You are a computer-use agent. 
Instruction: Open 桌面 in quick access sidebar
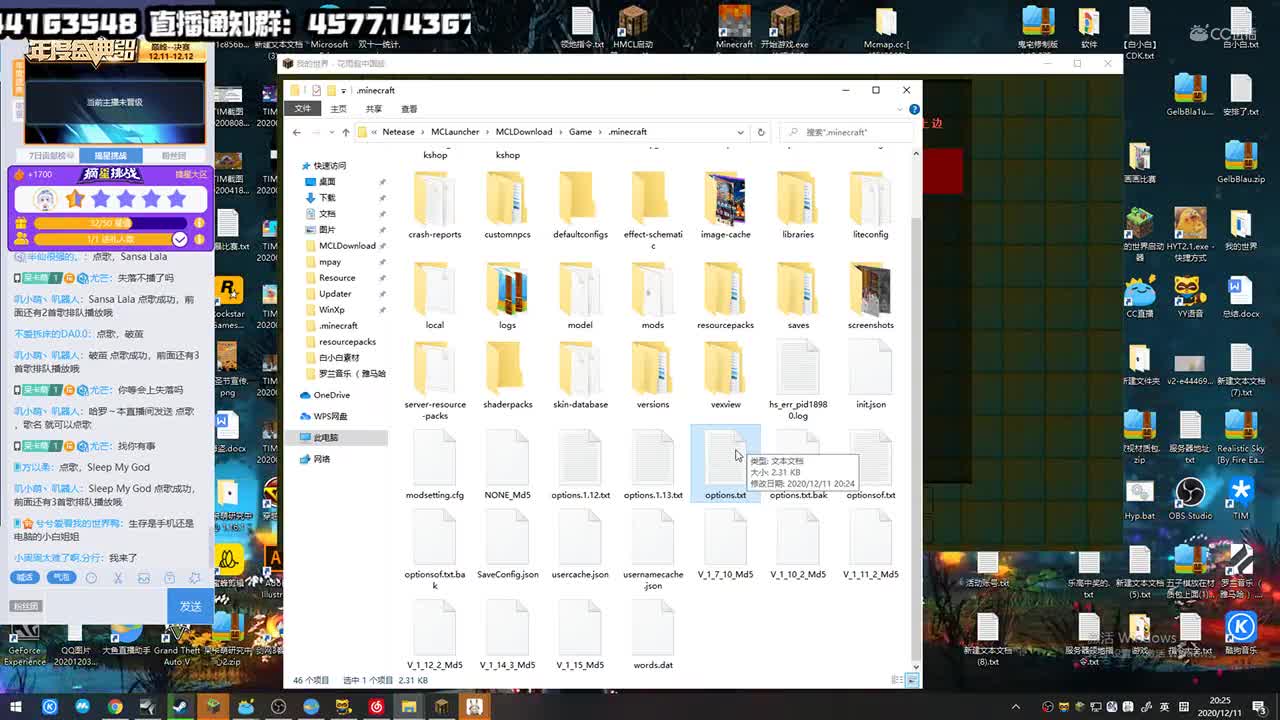pos(327,182)
